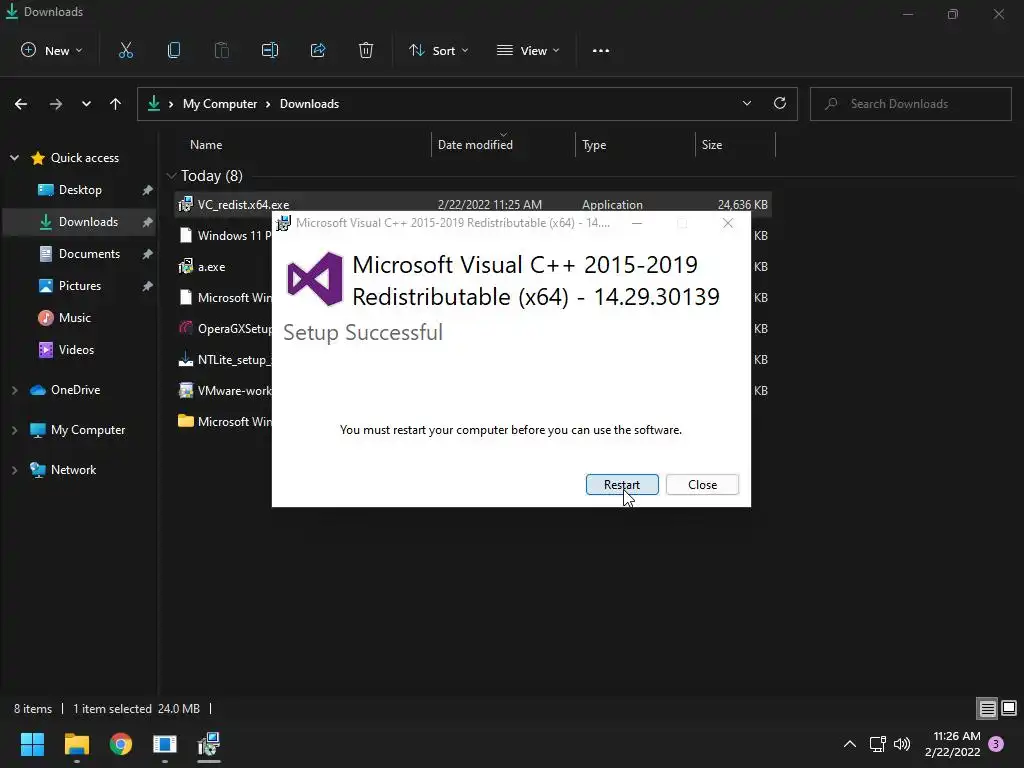This screenshot has width=1024, height=768.
Task: Click the Copy icon in toolbar
Action: point(174,50)
